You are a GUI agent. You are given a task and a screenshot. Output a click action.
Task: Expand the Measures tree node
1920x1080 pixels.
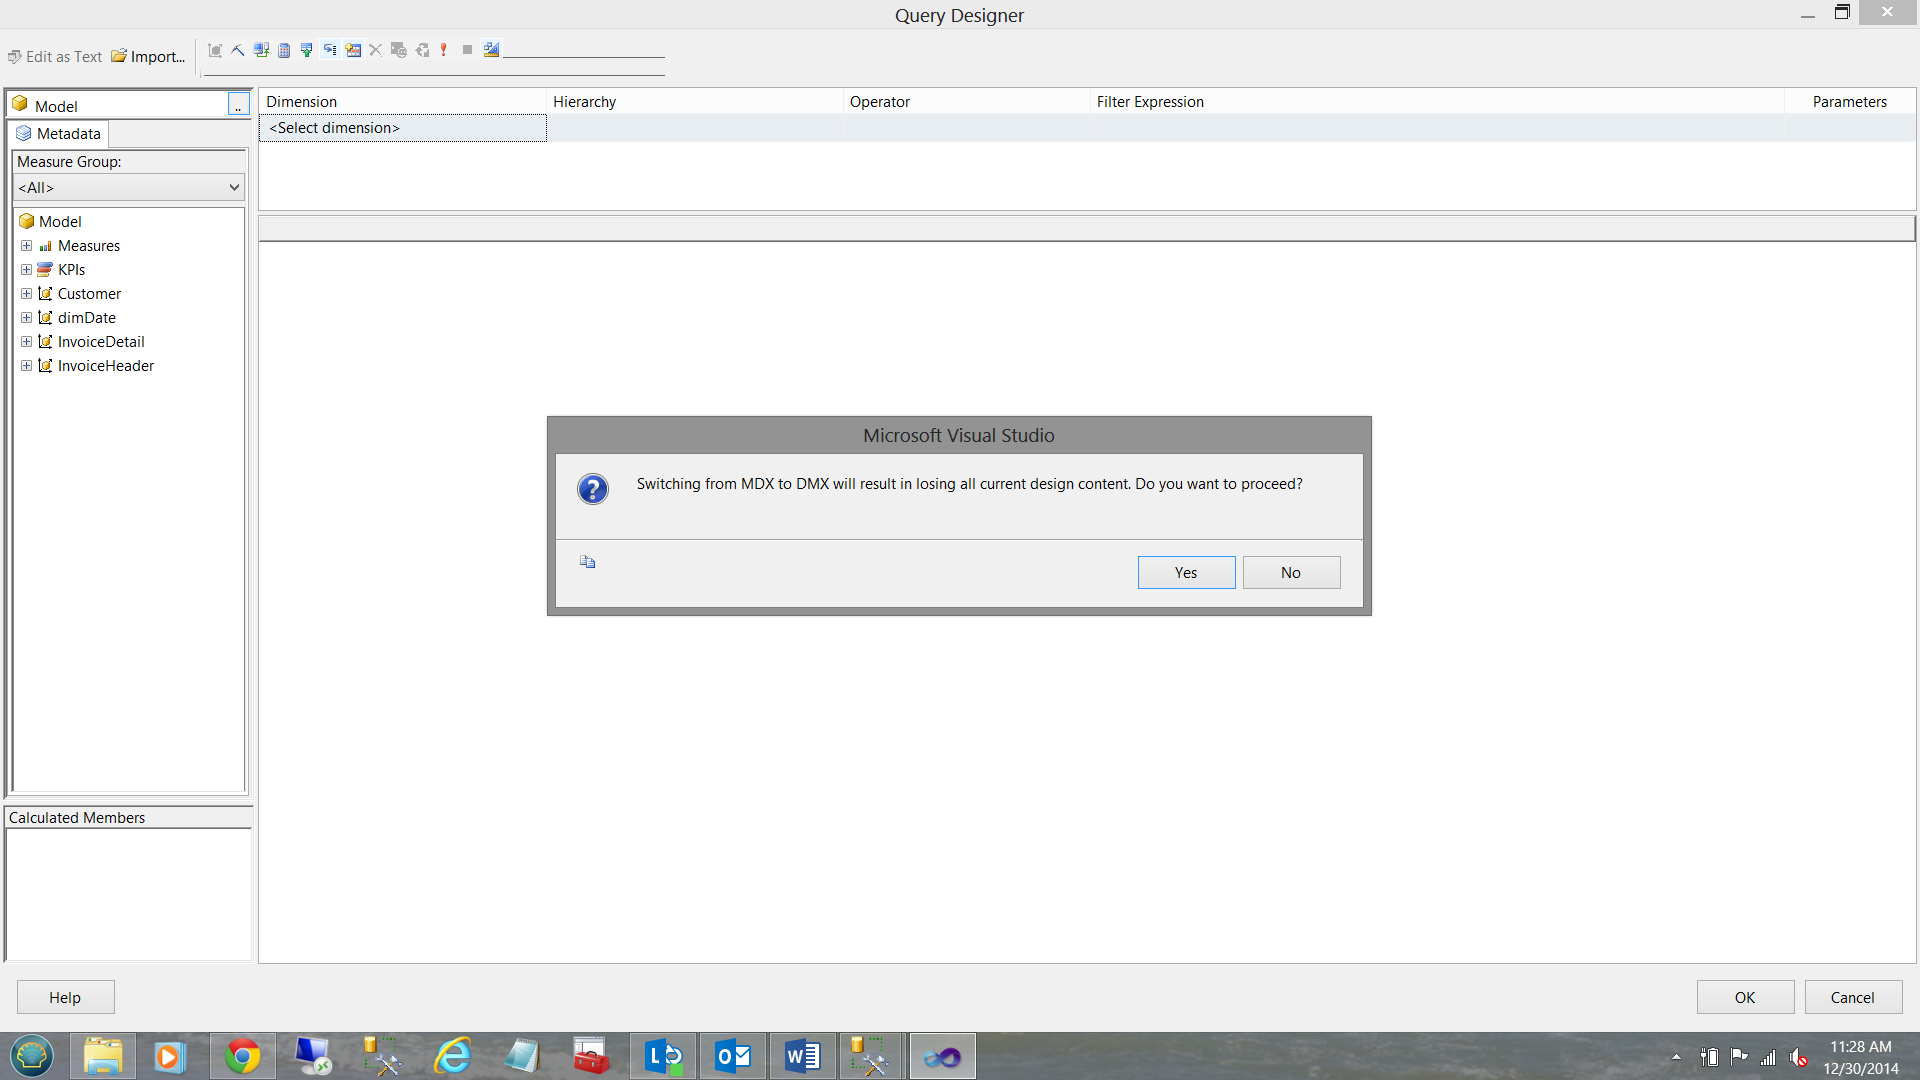pos(26,246)
